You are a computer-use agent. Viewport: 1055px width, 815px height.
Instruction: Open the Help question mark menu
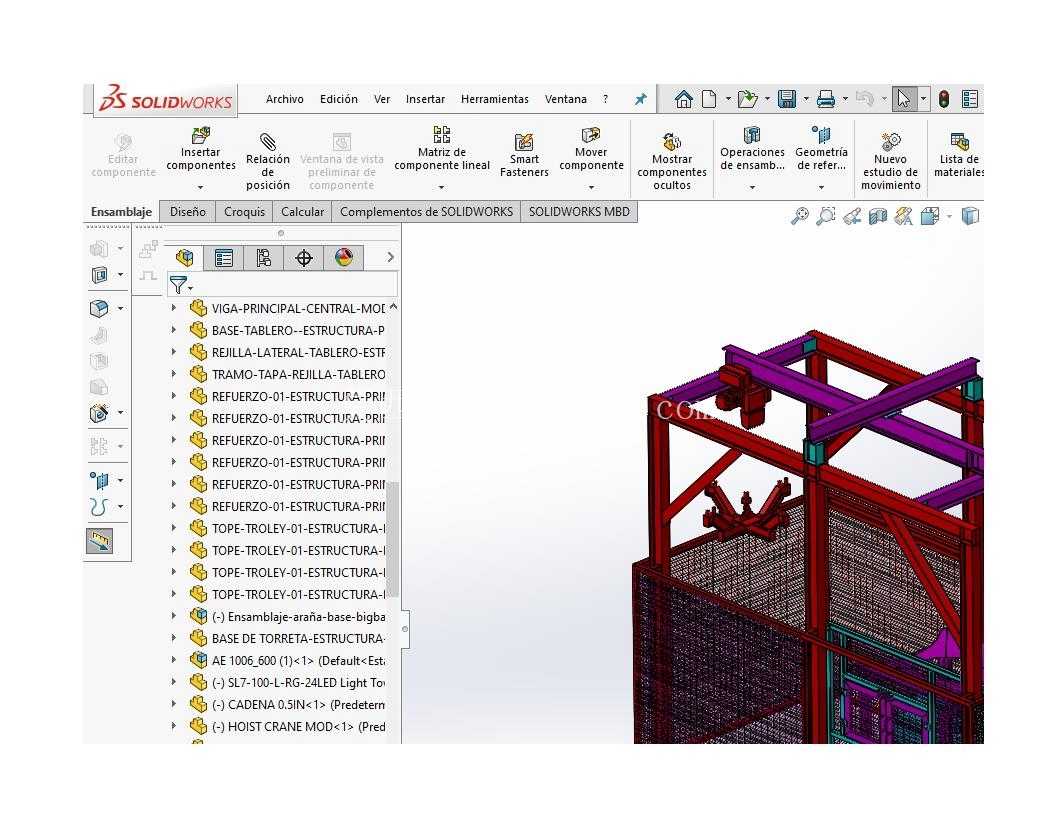606,99
